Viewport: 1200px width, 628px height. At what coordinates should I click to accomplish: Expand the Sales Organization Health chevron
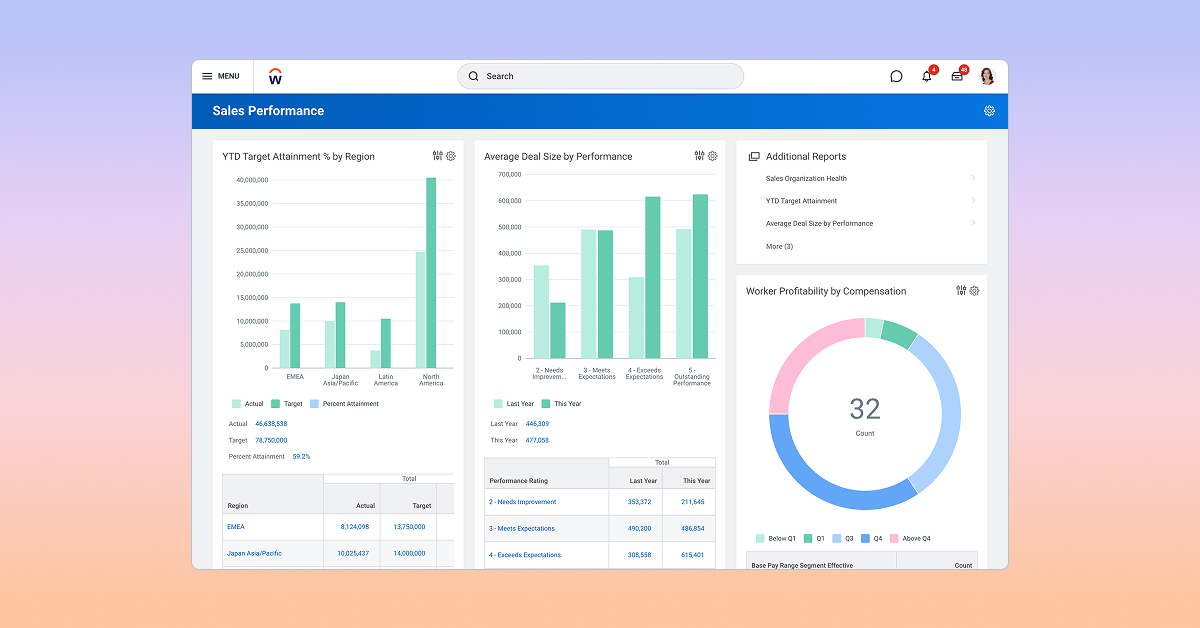click(x=973, y=178)
